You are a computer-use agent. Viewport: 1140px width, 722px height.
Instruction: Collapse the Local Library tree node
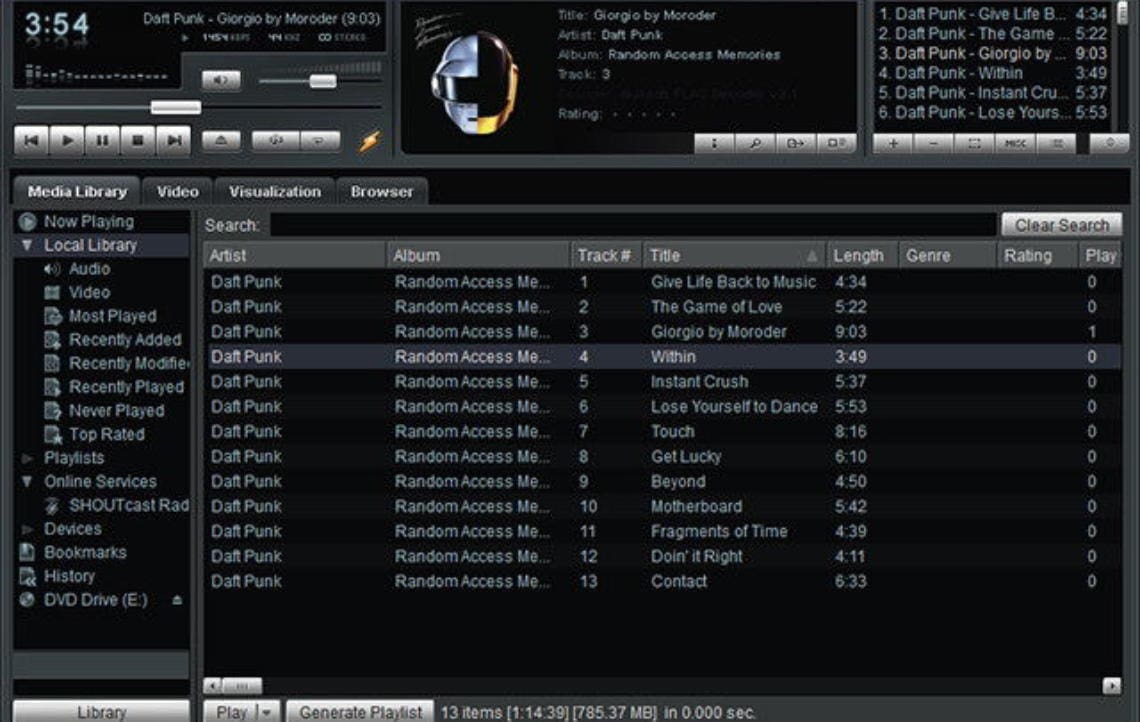pos(27,245)
